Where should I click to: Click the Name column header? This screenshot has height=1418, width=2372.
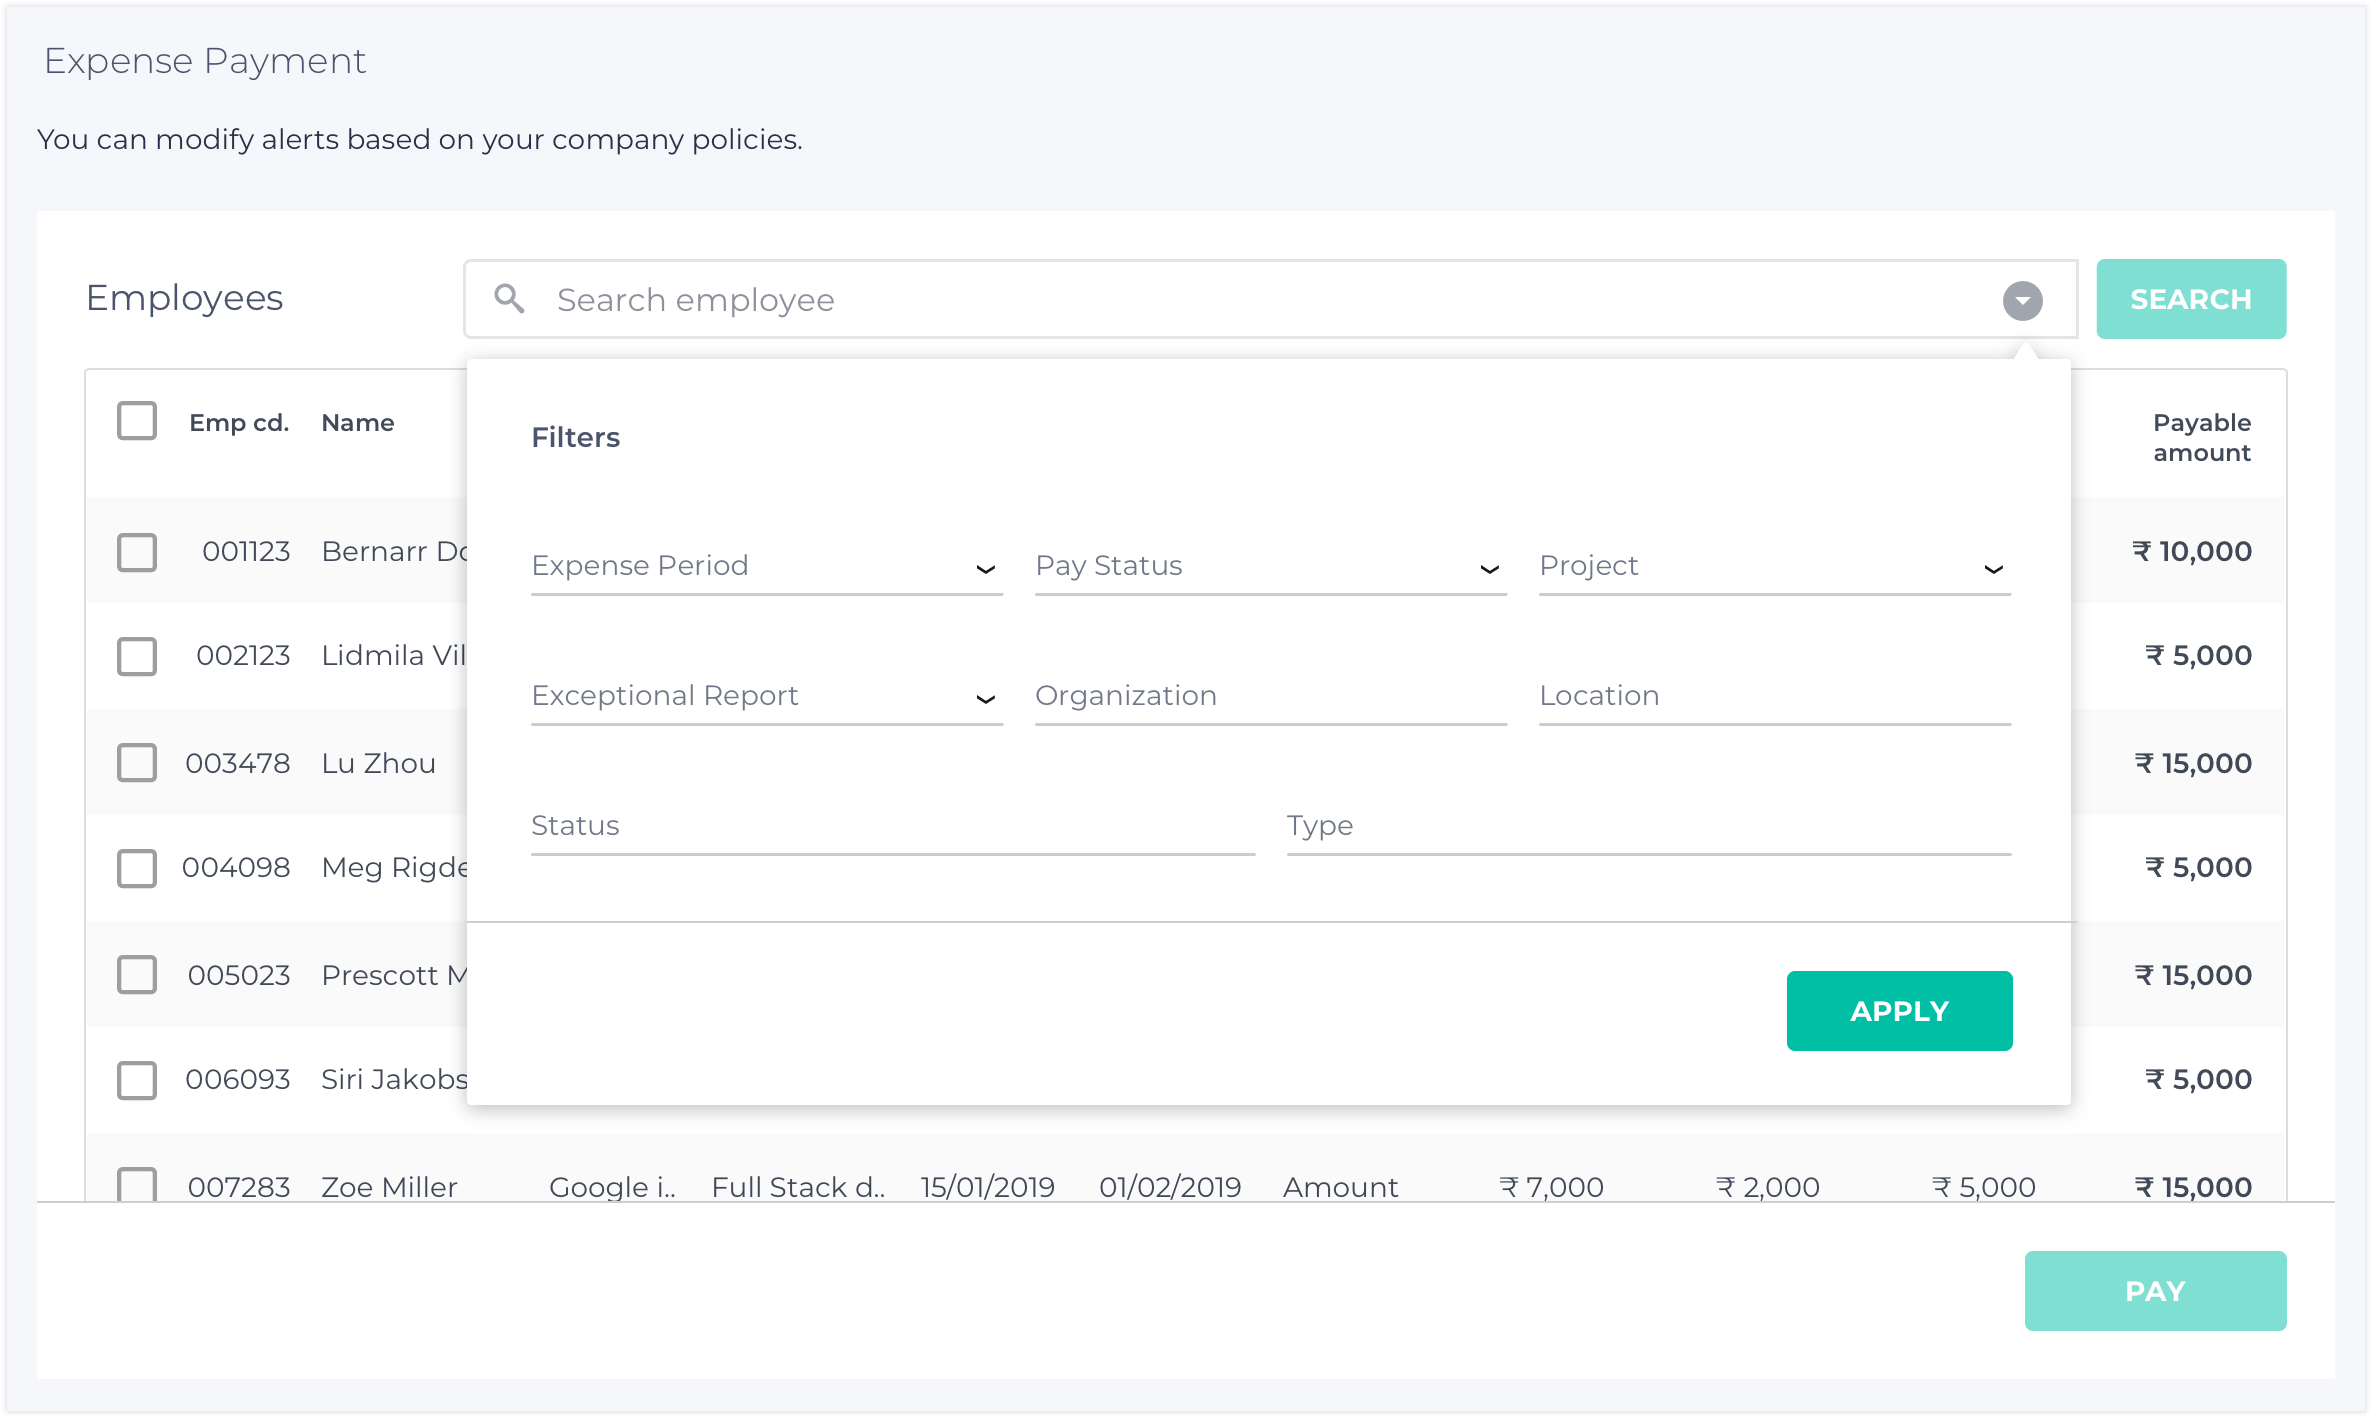(x=358, y=423)
